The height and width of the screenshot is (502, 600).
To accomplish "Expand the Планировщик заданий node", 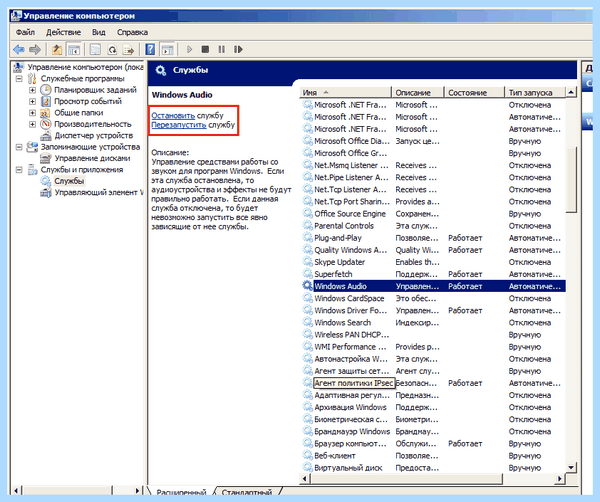I will tap(33, 90).
